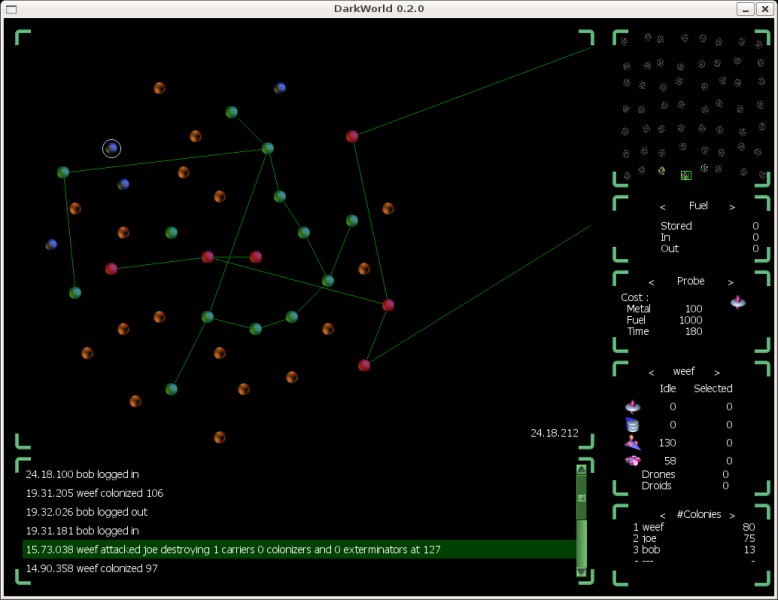Select the pink exterminator unit icon
The width and height of the screenshot is (778, 600).
click(x=632, y=460)
